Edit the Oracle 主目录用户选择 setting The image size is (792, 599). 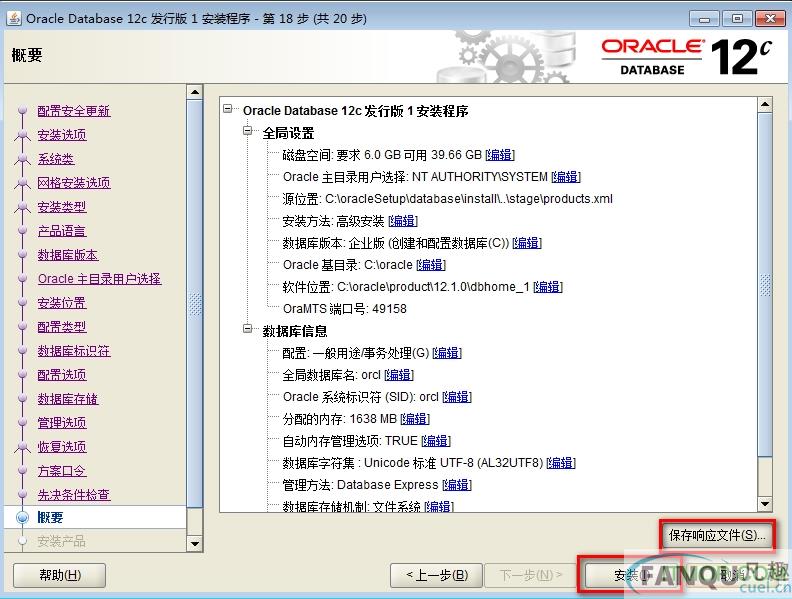tap(565, 177)
